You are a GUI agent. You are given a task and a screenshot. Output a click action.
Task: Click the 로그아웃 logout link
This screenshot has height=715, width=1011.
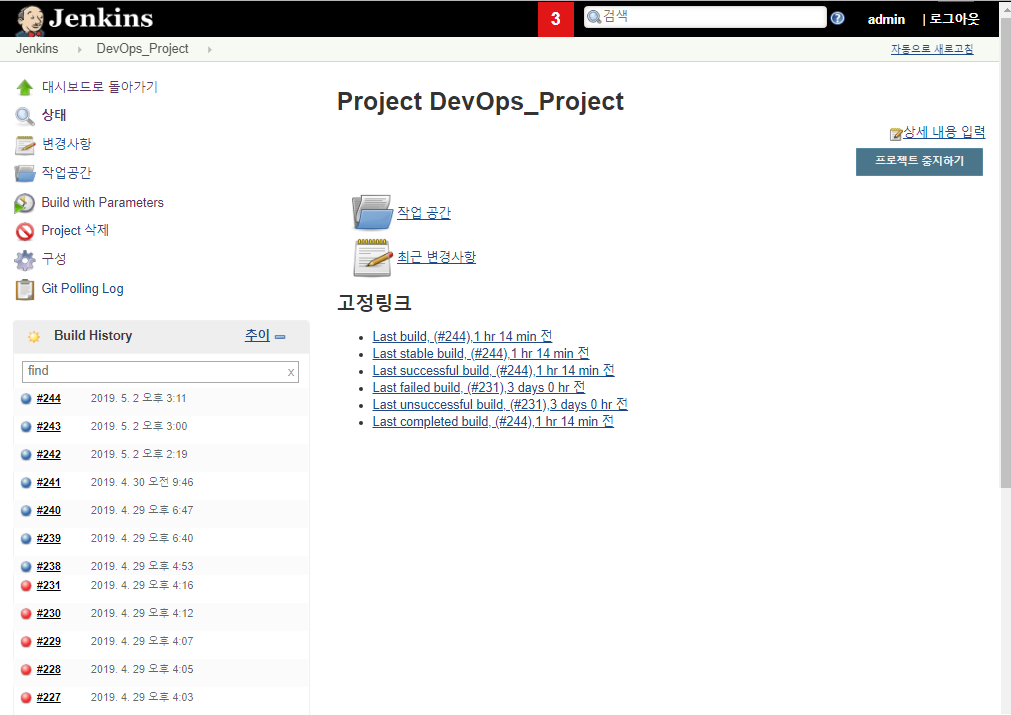[x=954, y=19]
